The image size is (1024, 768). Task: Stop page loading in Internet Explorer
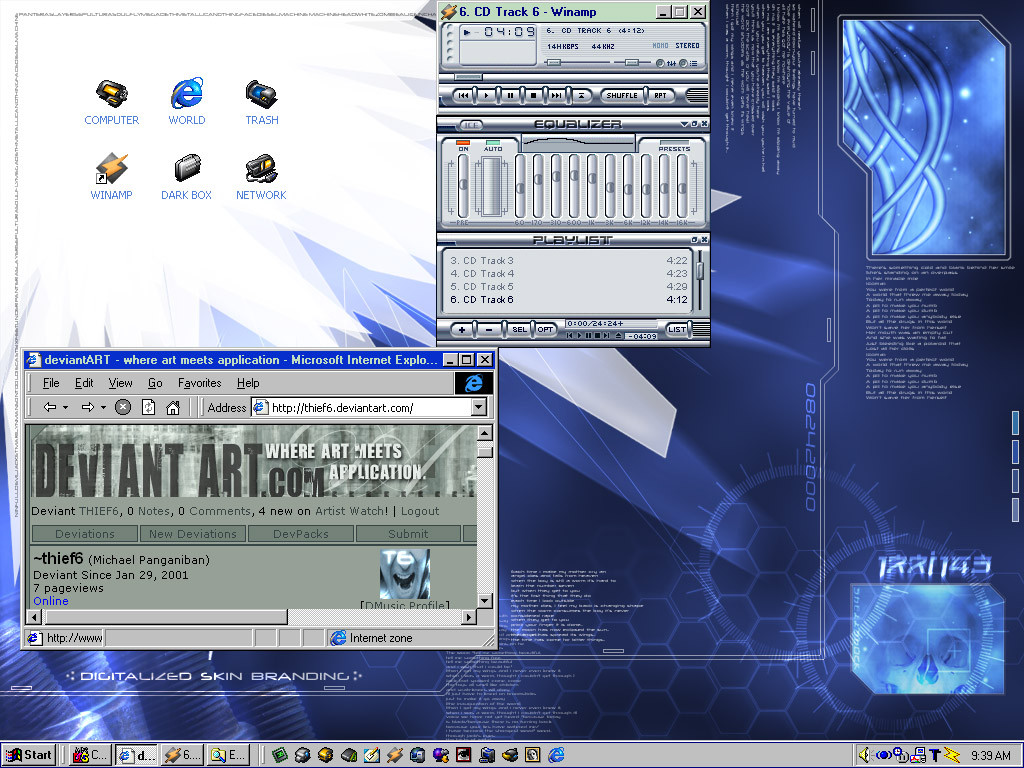coord(122,408)
